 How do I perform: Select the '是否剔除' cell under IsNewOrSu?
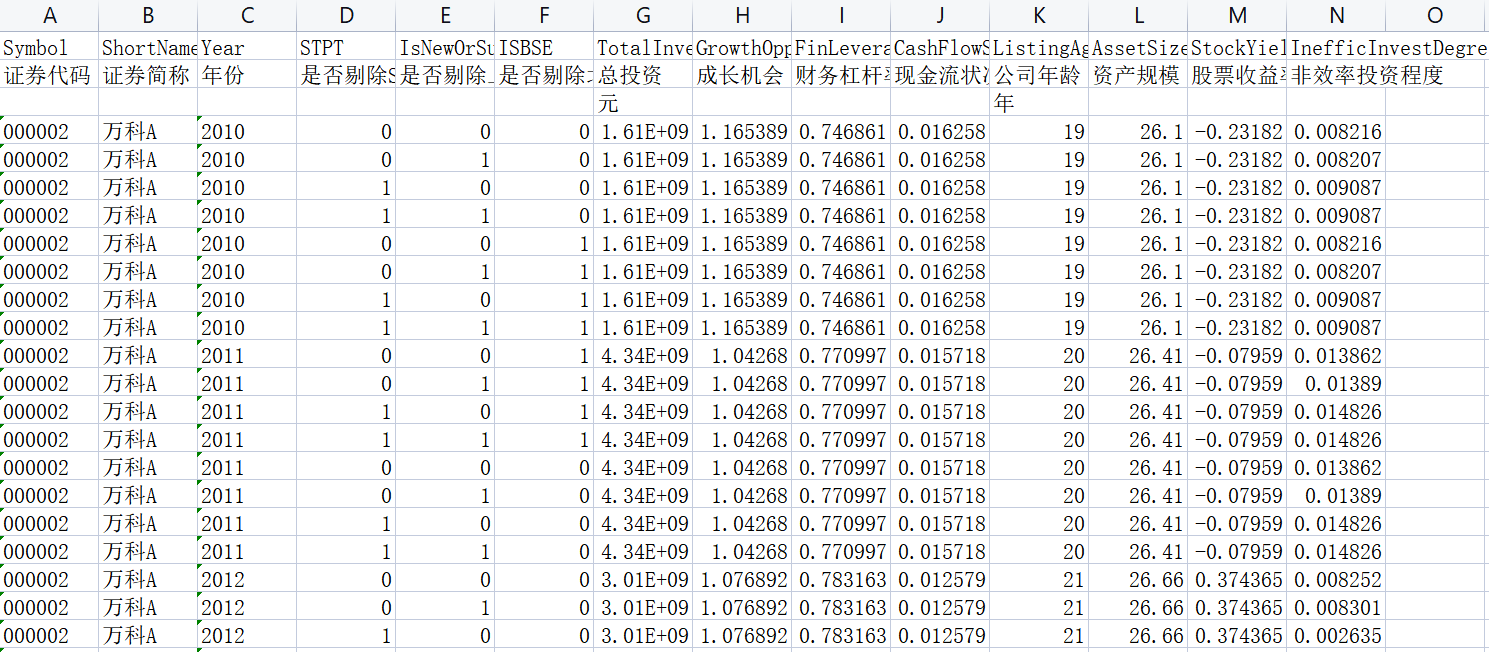pos(446,75)
